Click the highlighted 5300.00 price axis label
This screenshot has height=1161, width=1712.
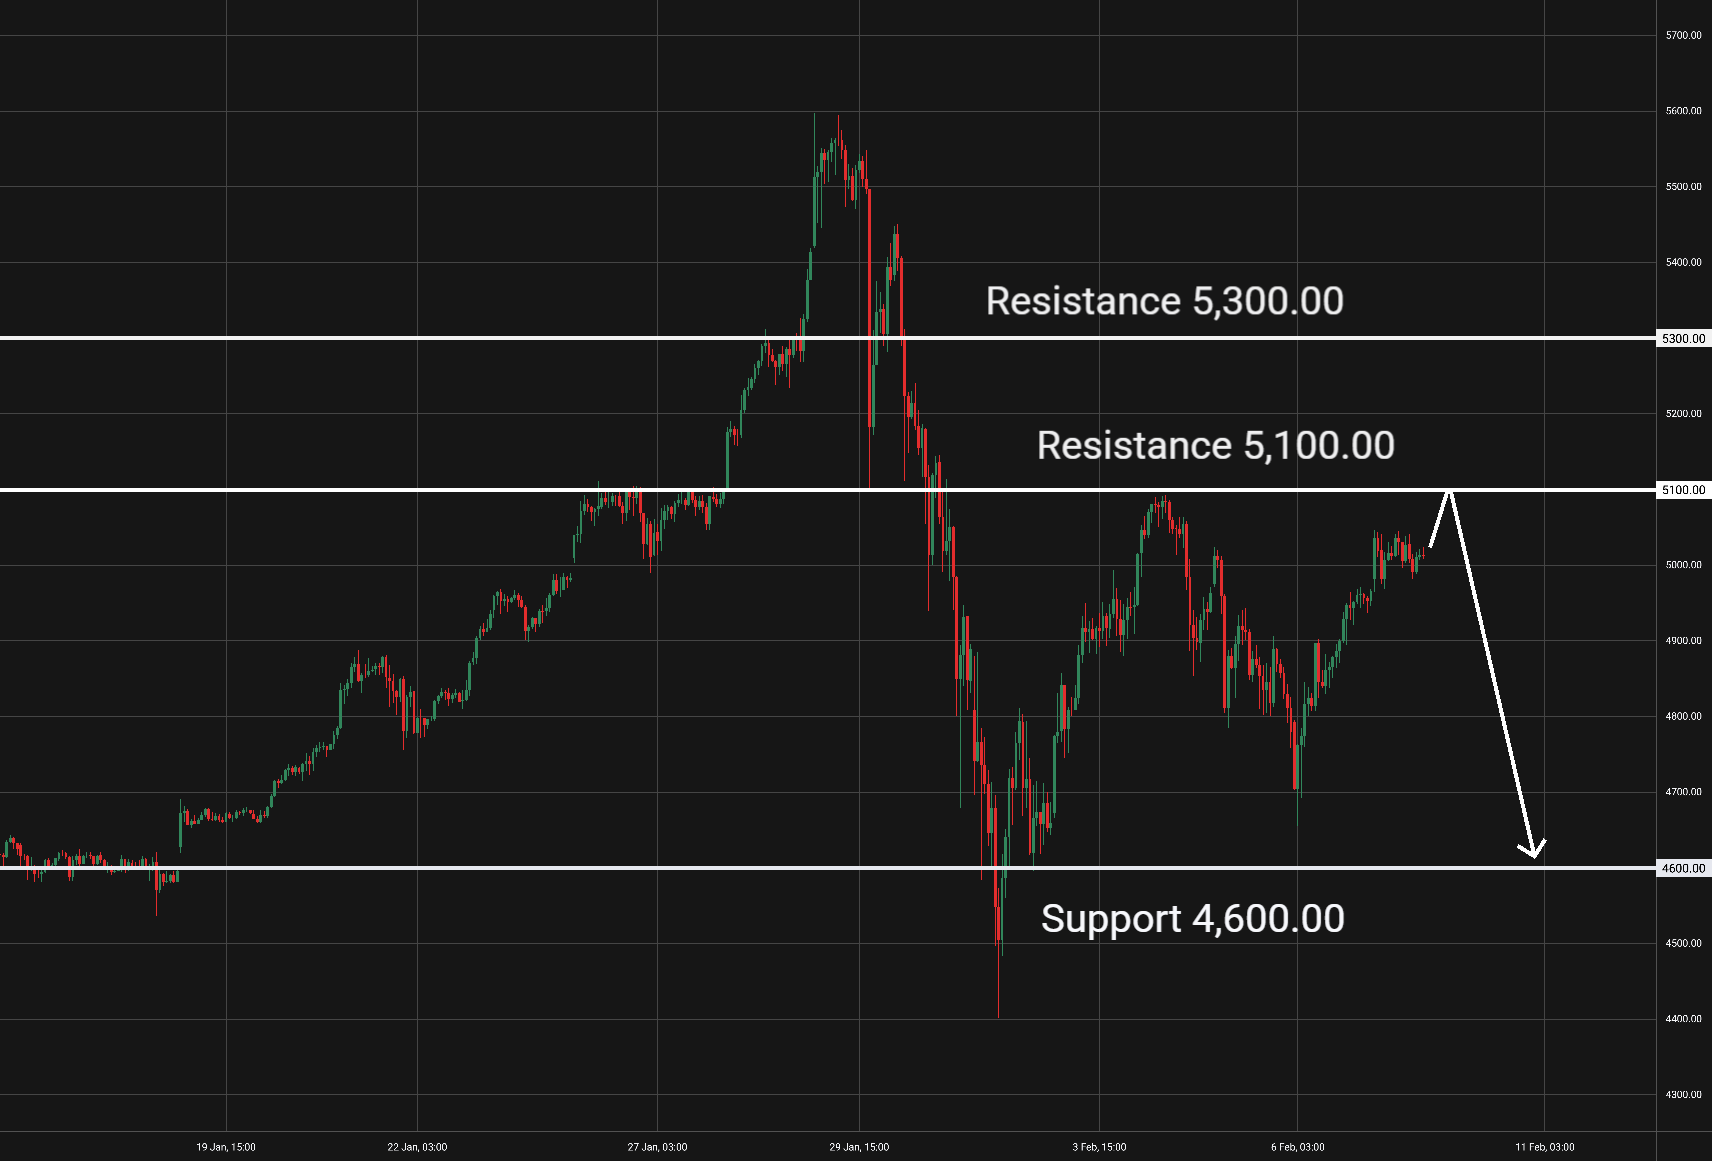tap(1683, 339)
